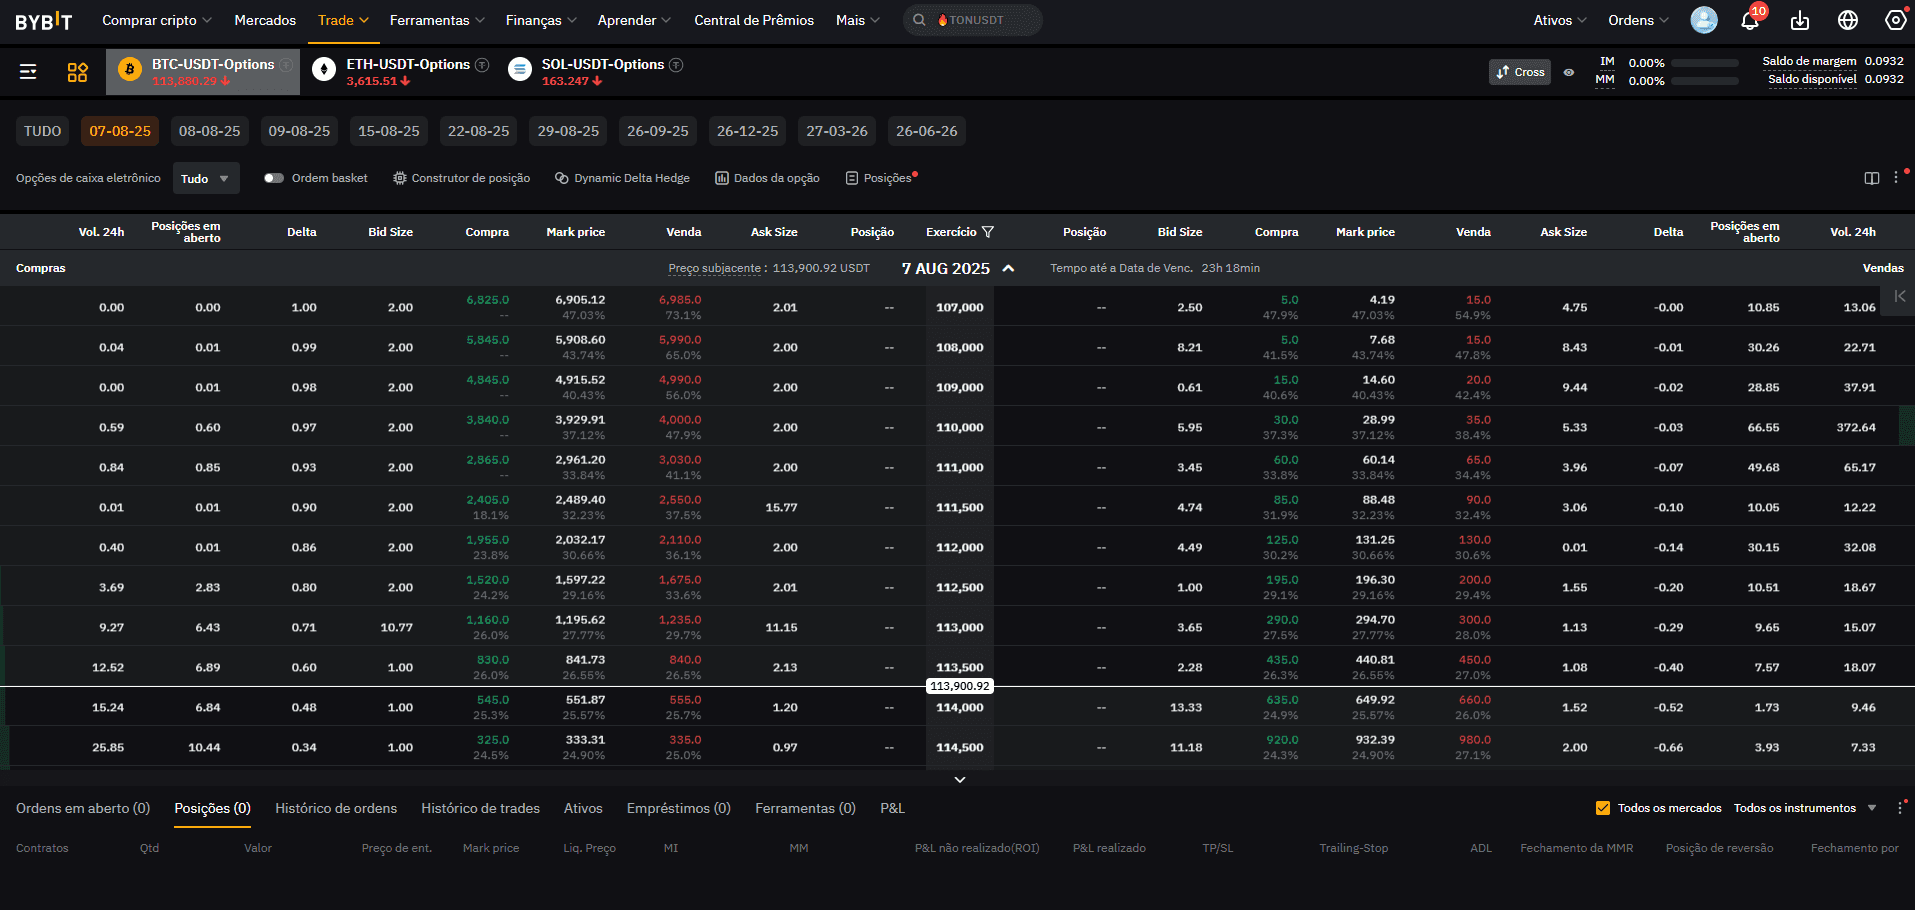Click the Ethereum coin icon
The width and height of the screenshot is (1915, 910).
click(x=324, y=69)
